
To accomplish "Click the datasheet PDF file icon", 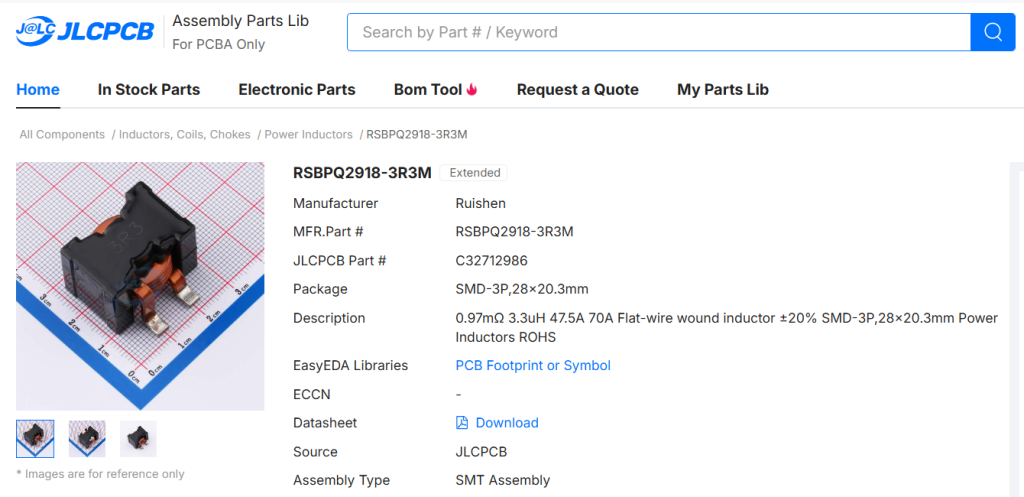I will pyautogui.click(x=462, y=423).
